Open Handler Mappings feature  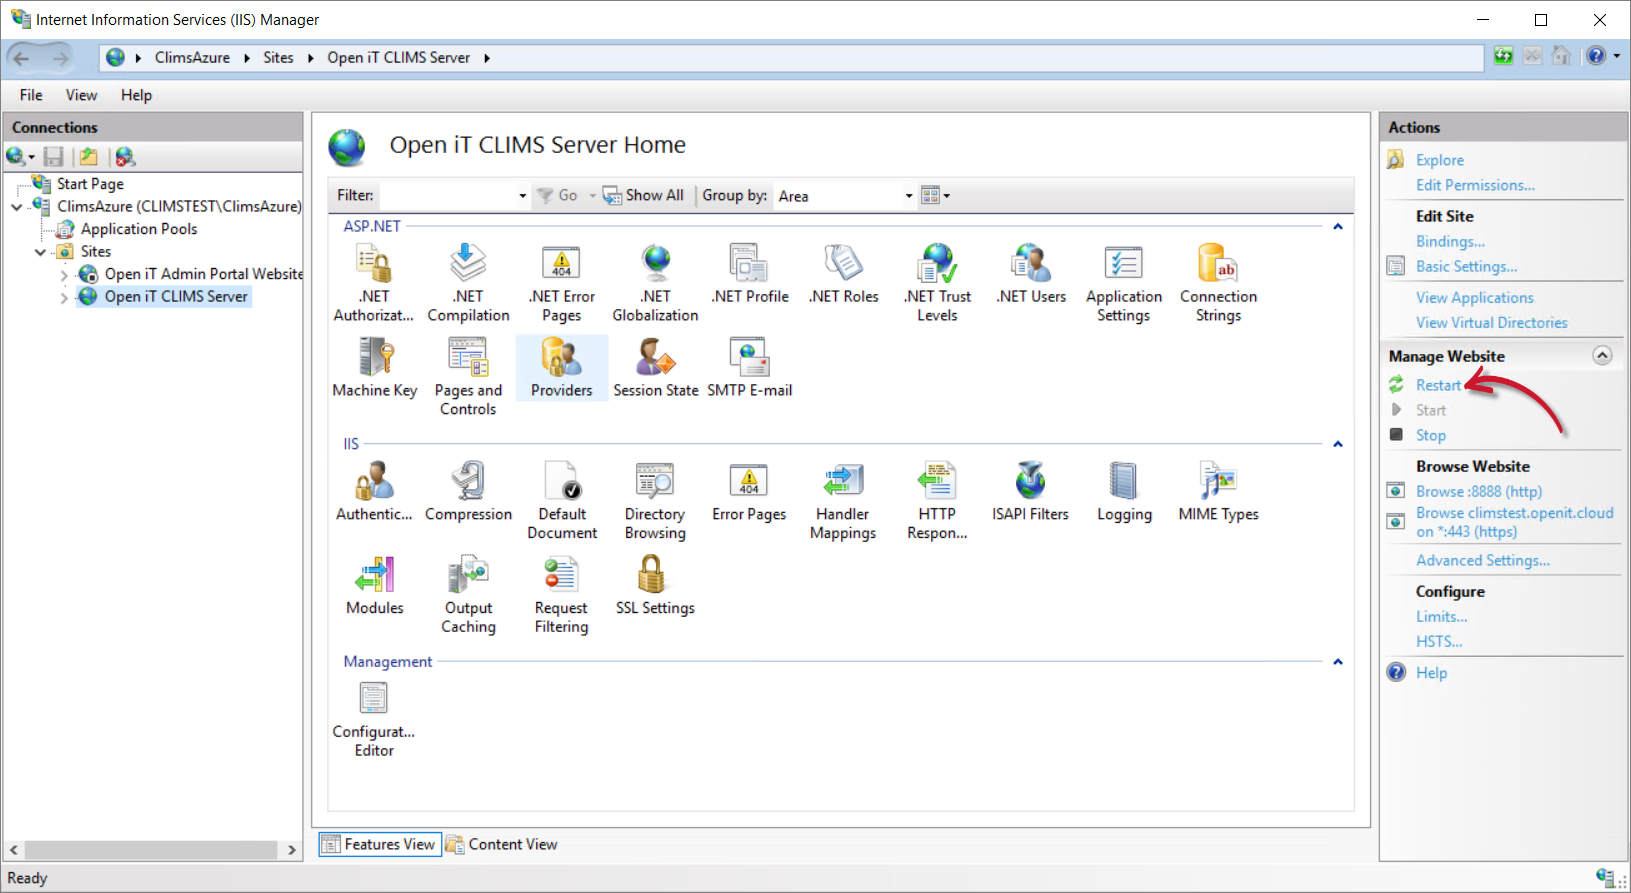[x=843, y=501]
